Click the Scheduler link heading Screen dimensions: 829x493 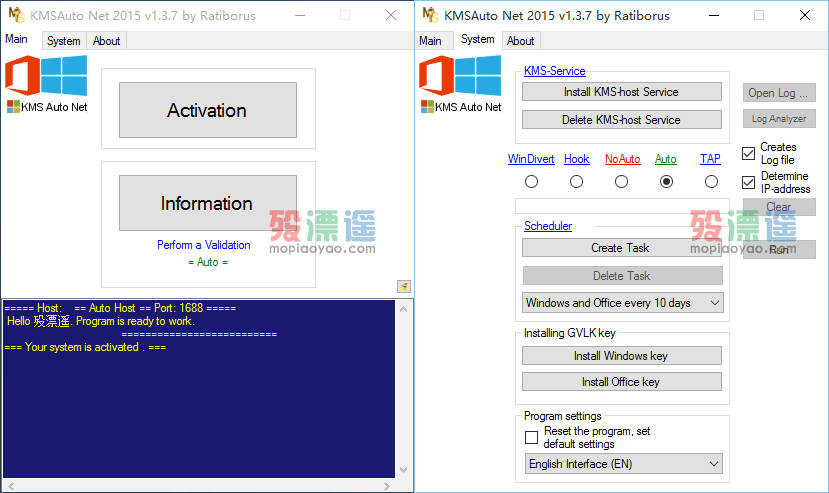point(548,226)
